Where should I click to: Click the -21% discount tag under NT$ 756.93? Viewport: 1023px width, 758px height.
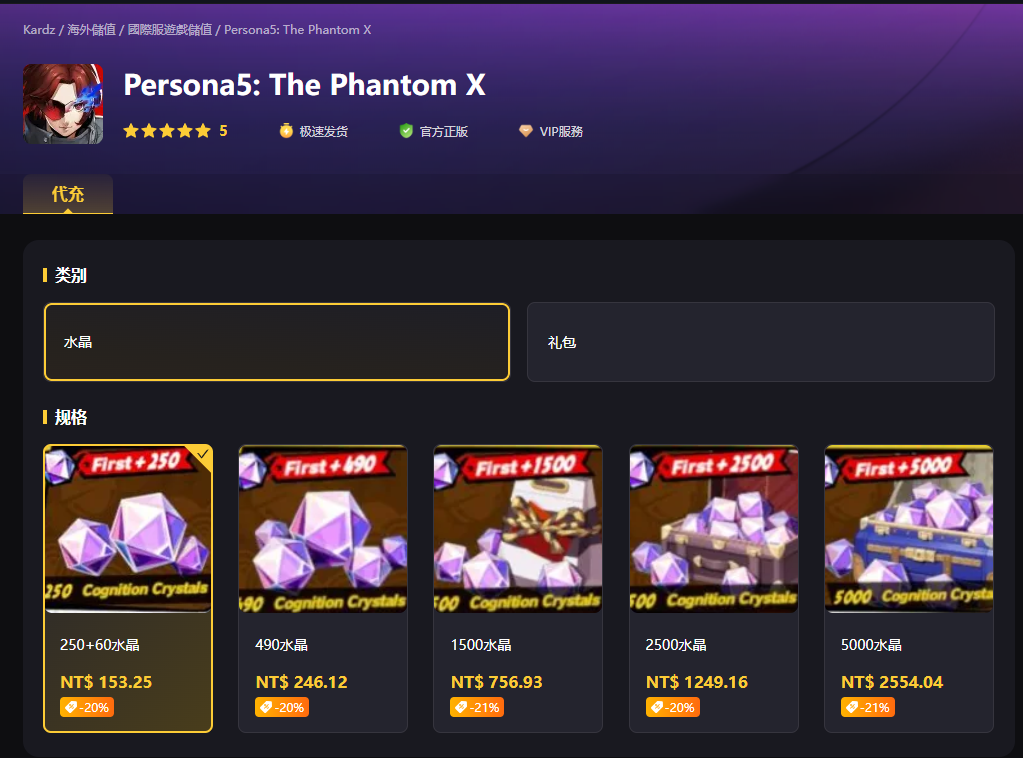pos(476,707)
